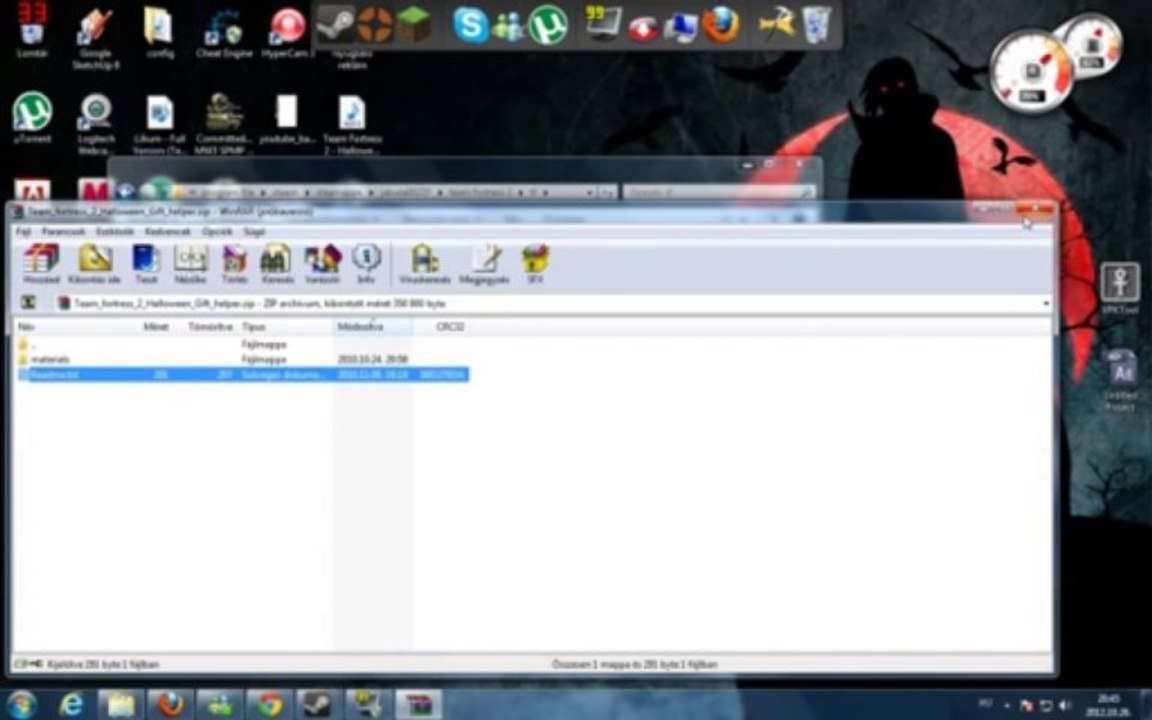Open Google Chrome from the taskbar
The image size is (1152, 720).
[269, 705]
